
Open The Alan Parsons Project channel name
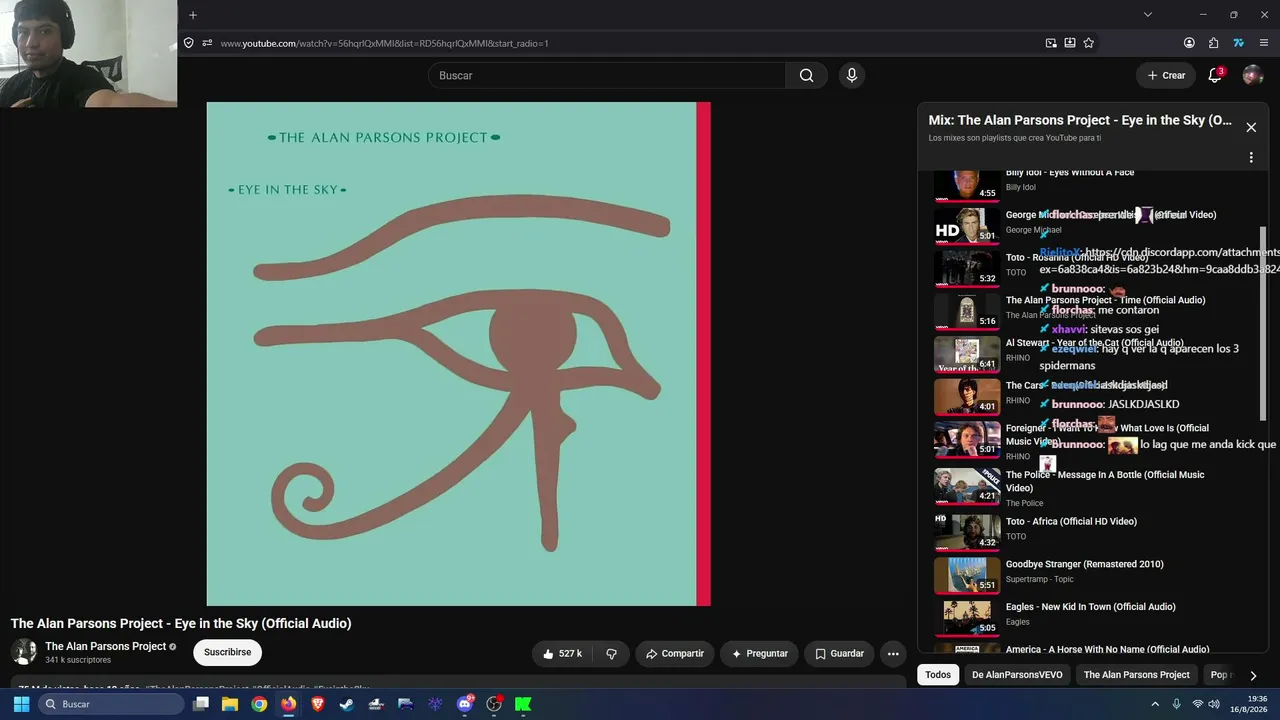click(x=106, y=646)
